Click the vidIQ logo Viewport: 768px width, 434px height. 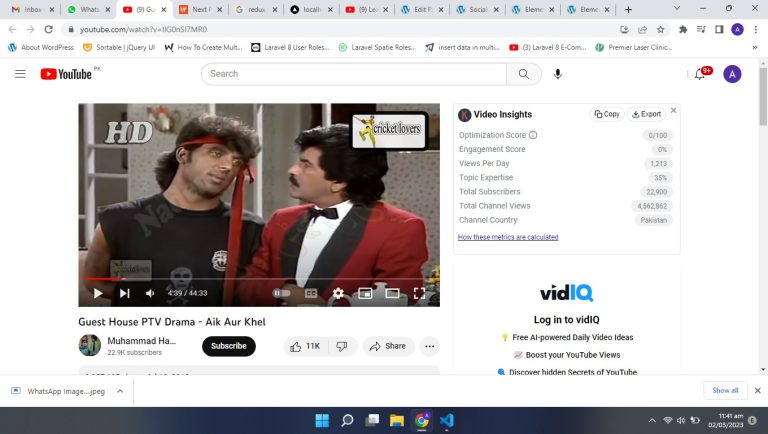tap(567, 293)
